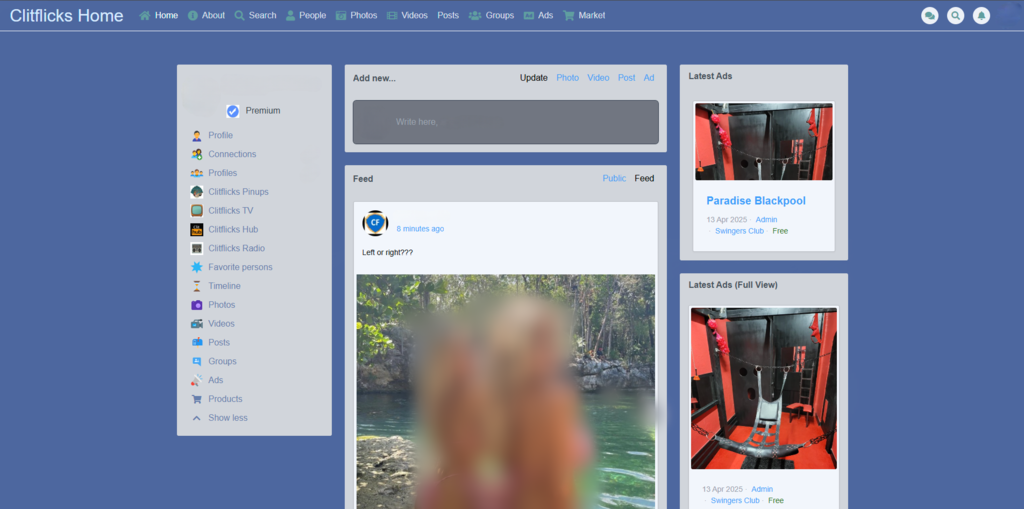1024x509 pixels.
Task: Click the Premium verified badge
Action: (233, 111)
